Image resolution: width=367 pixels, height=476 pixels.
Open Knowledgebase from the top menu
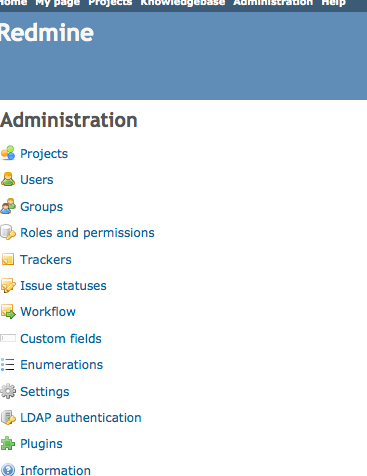[183, 3]
